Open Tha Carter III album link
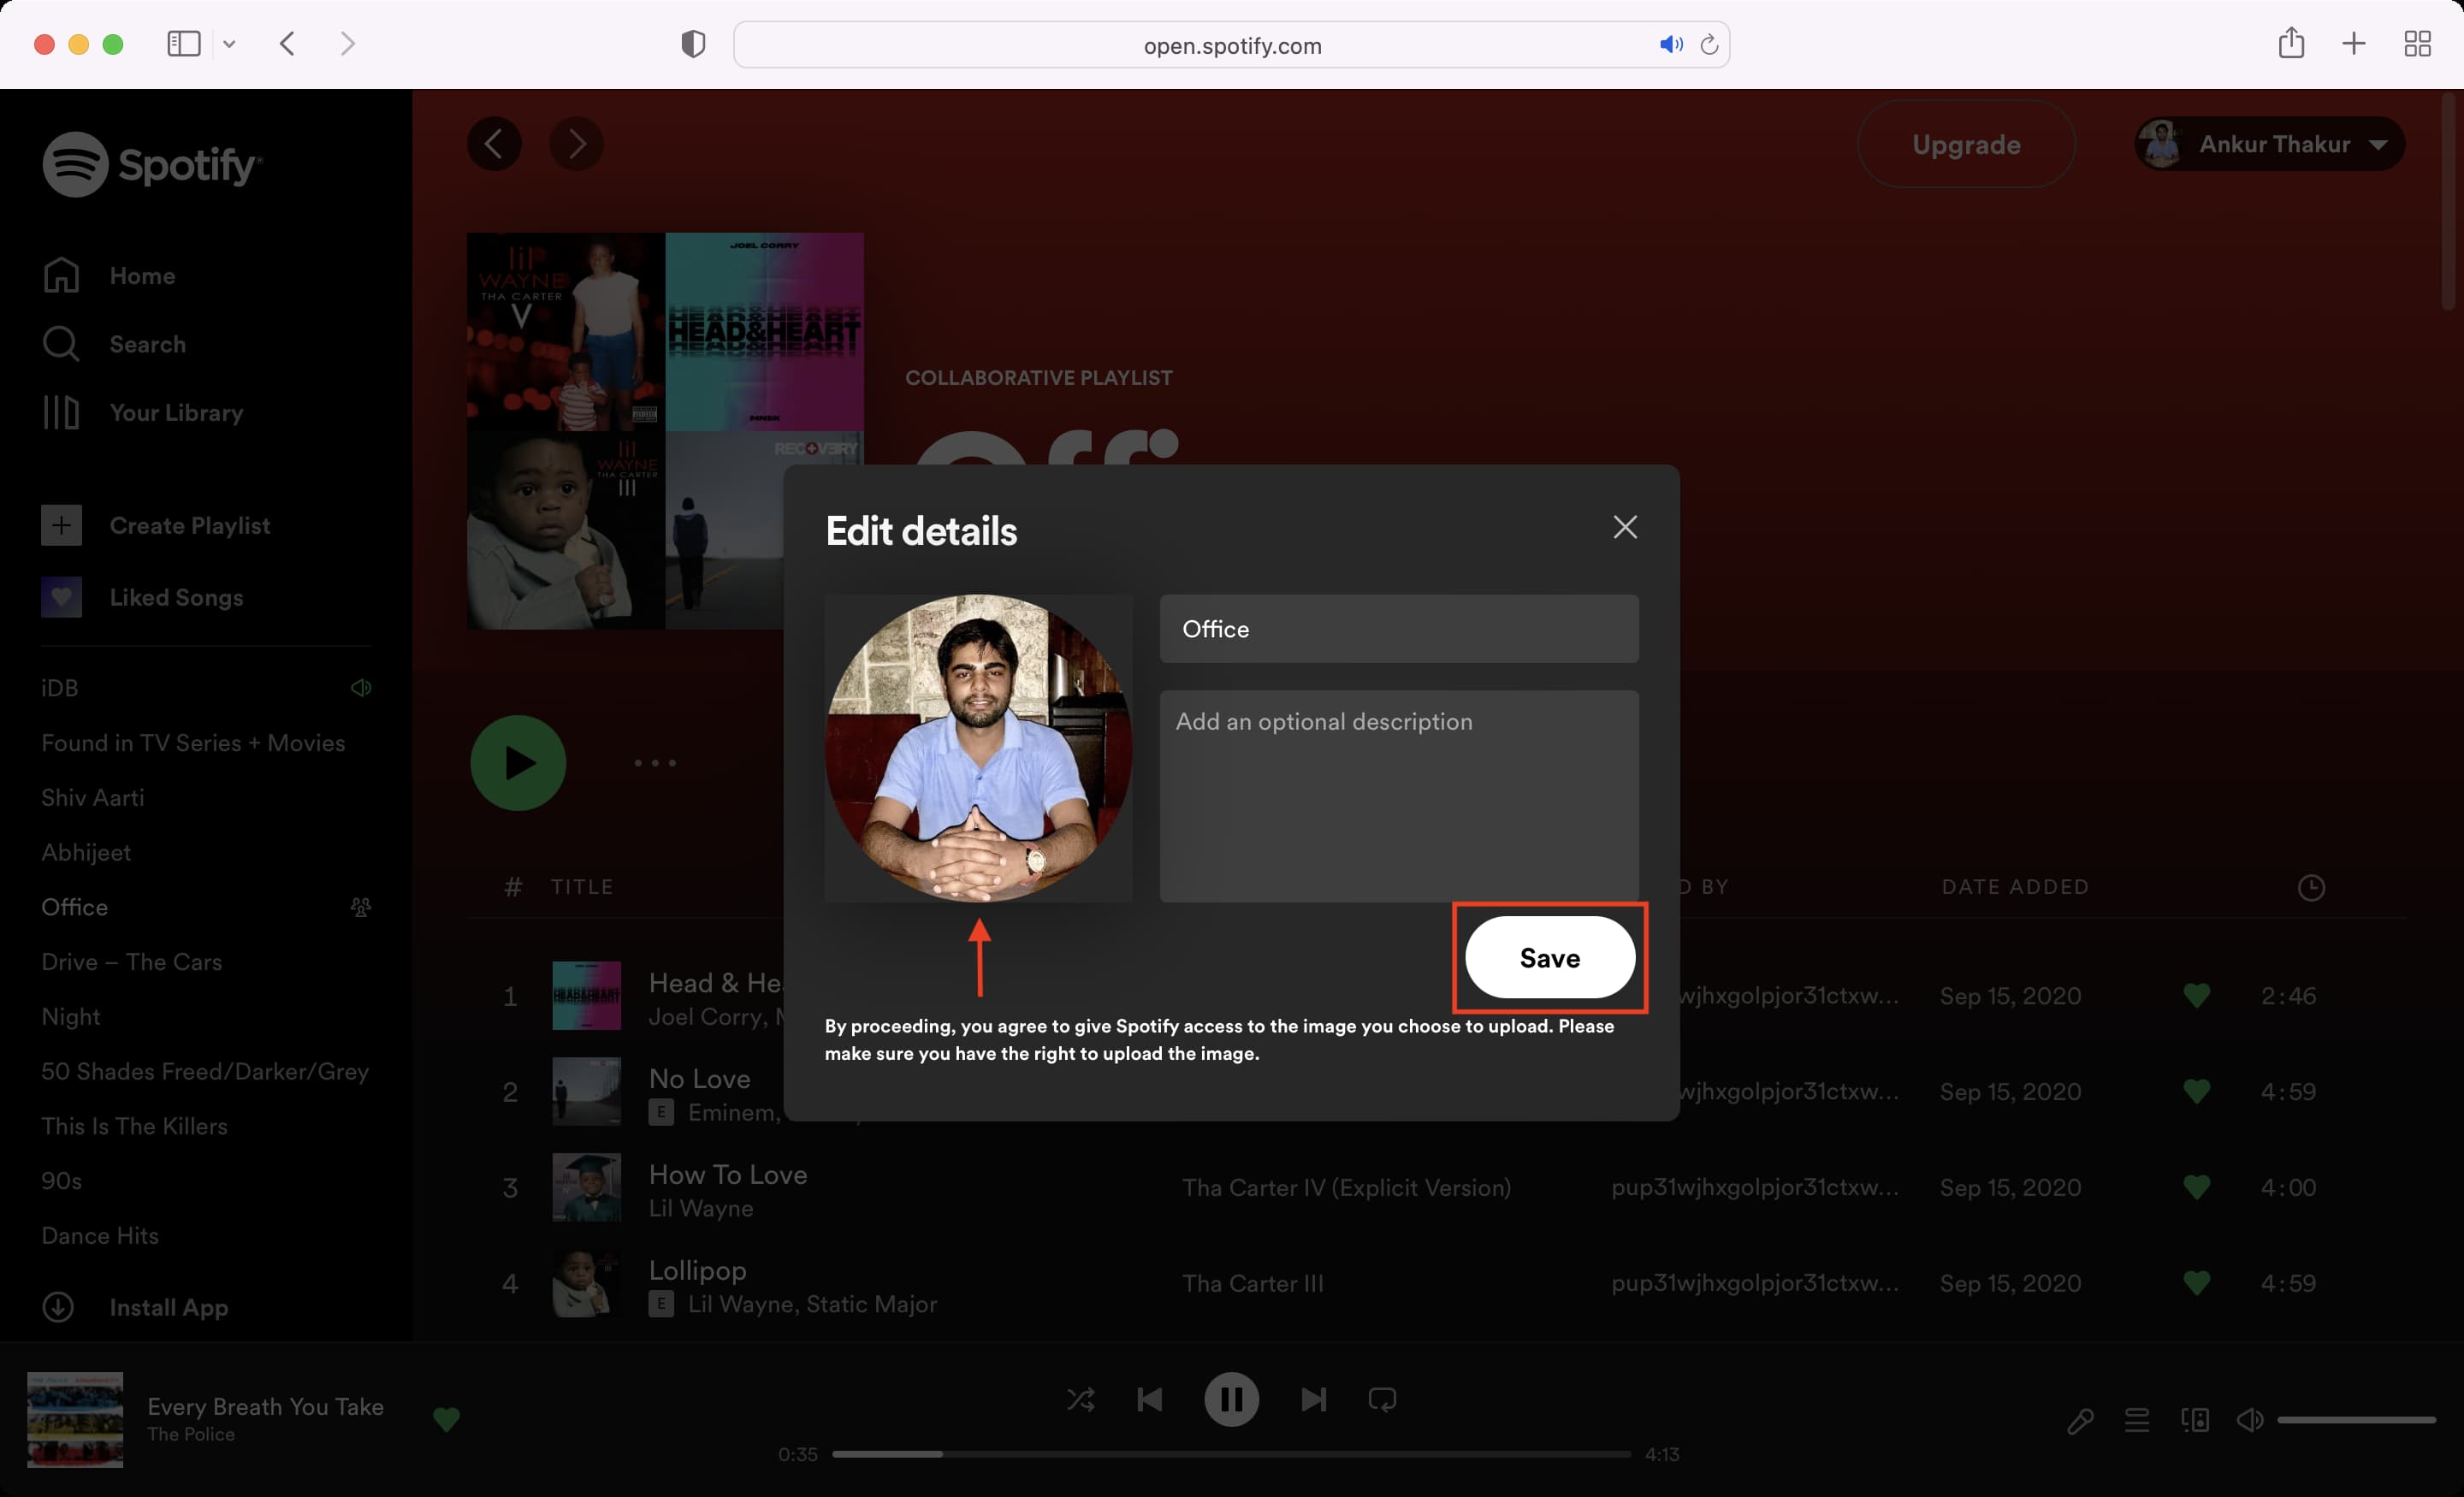 click(1252, 1283)
